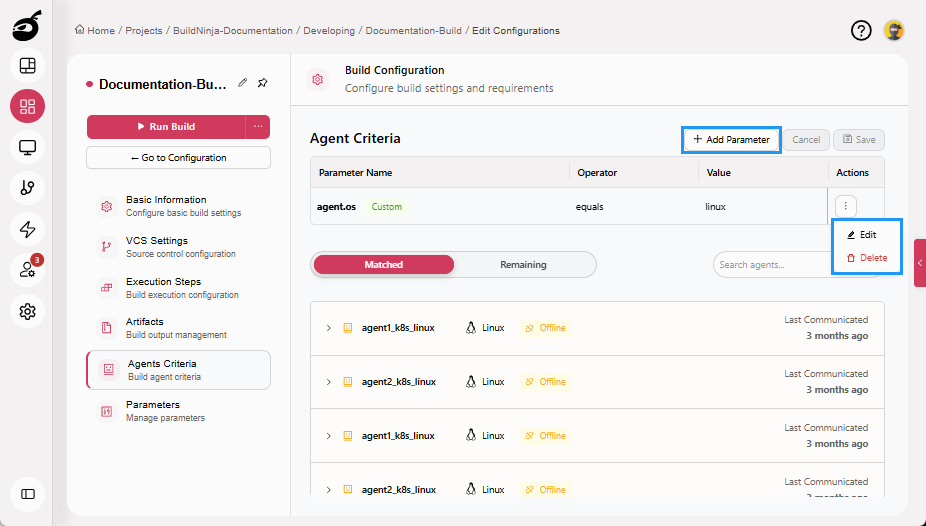926x526 pixels.
Task: Click the Value column header
Action: click(719, 172)
